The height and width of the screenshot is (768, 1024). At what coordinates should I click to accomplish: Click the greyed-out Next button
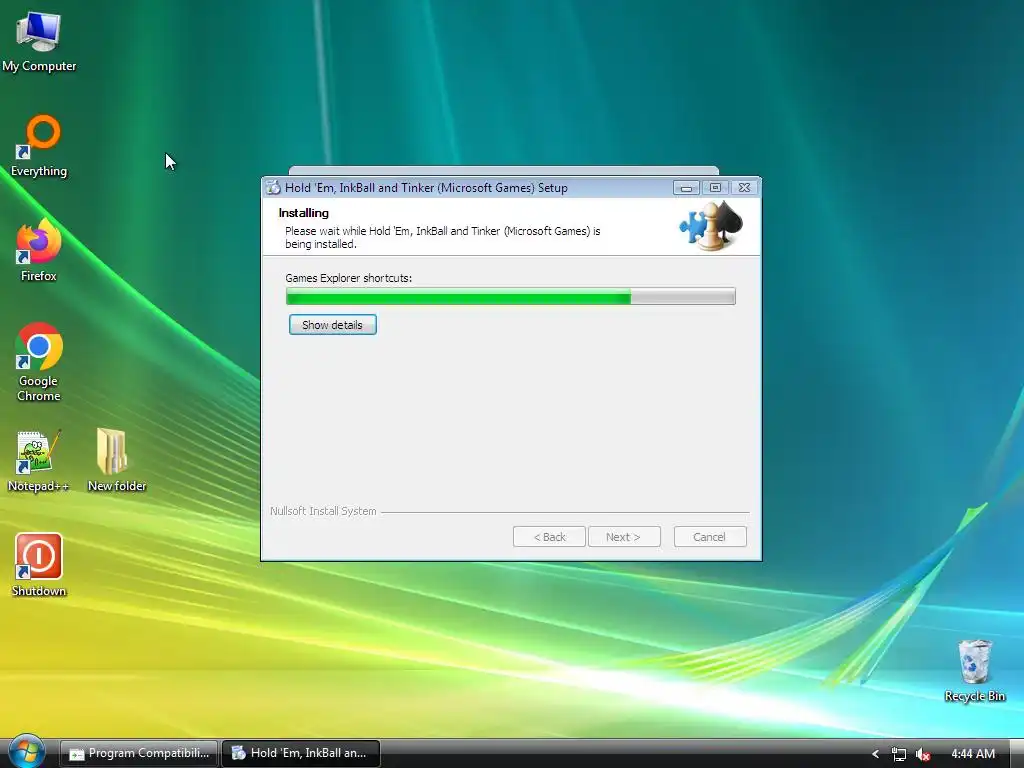(624, 537)
